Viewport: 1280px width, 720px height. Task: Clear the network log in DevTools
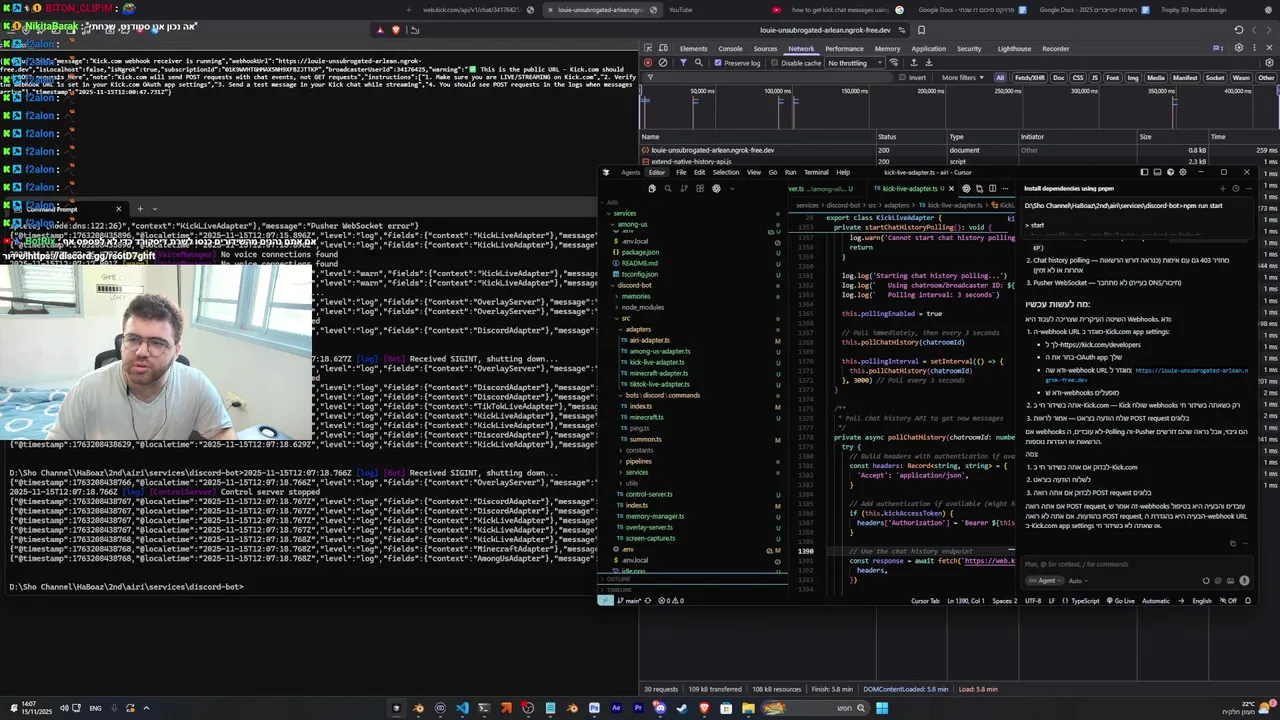(663, 62)
